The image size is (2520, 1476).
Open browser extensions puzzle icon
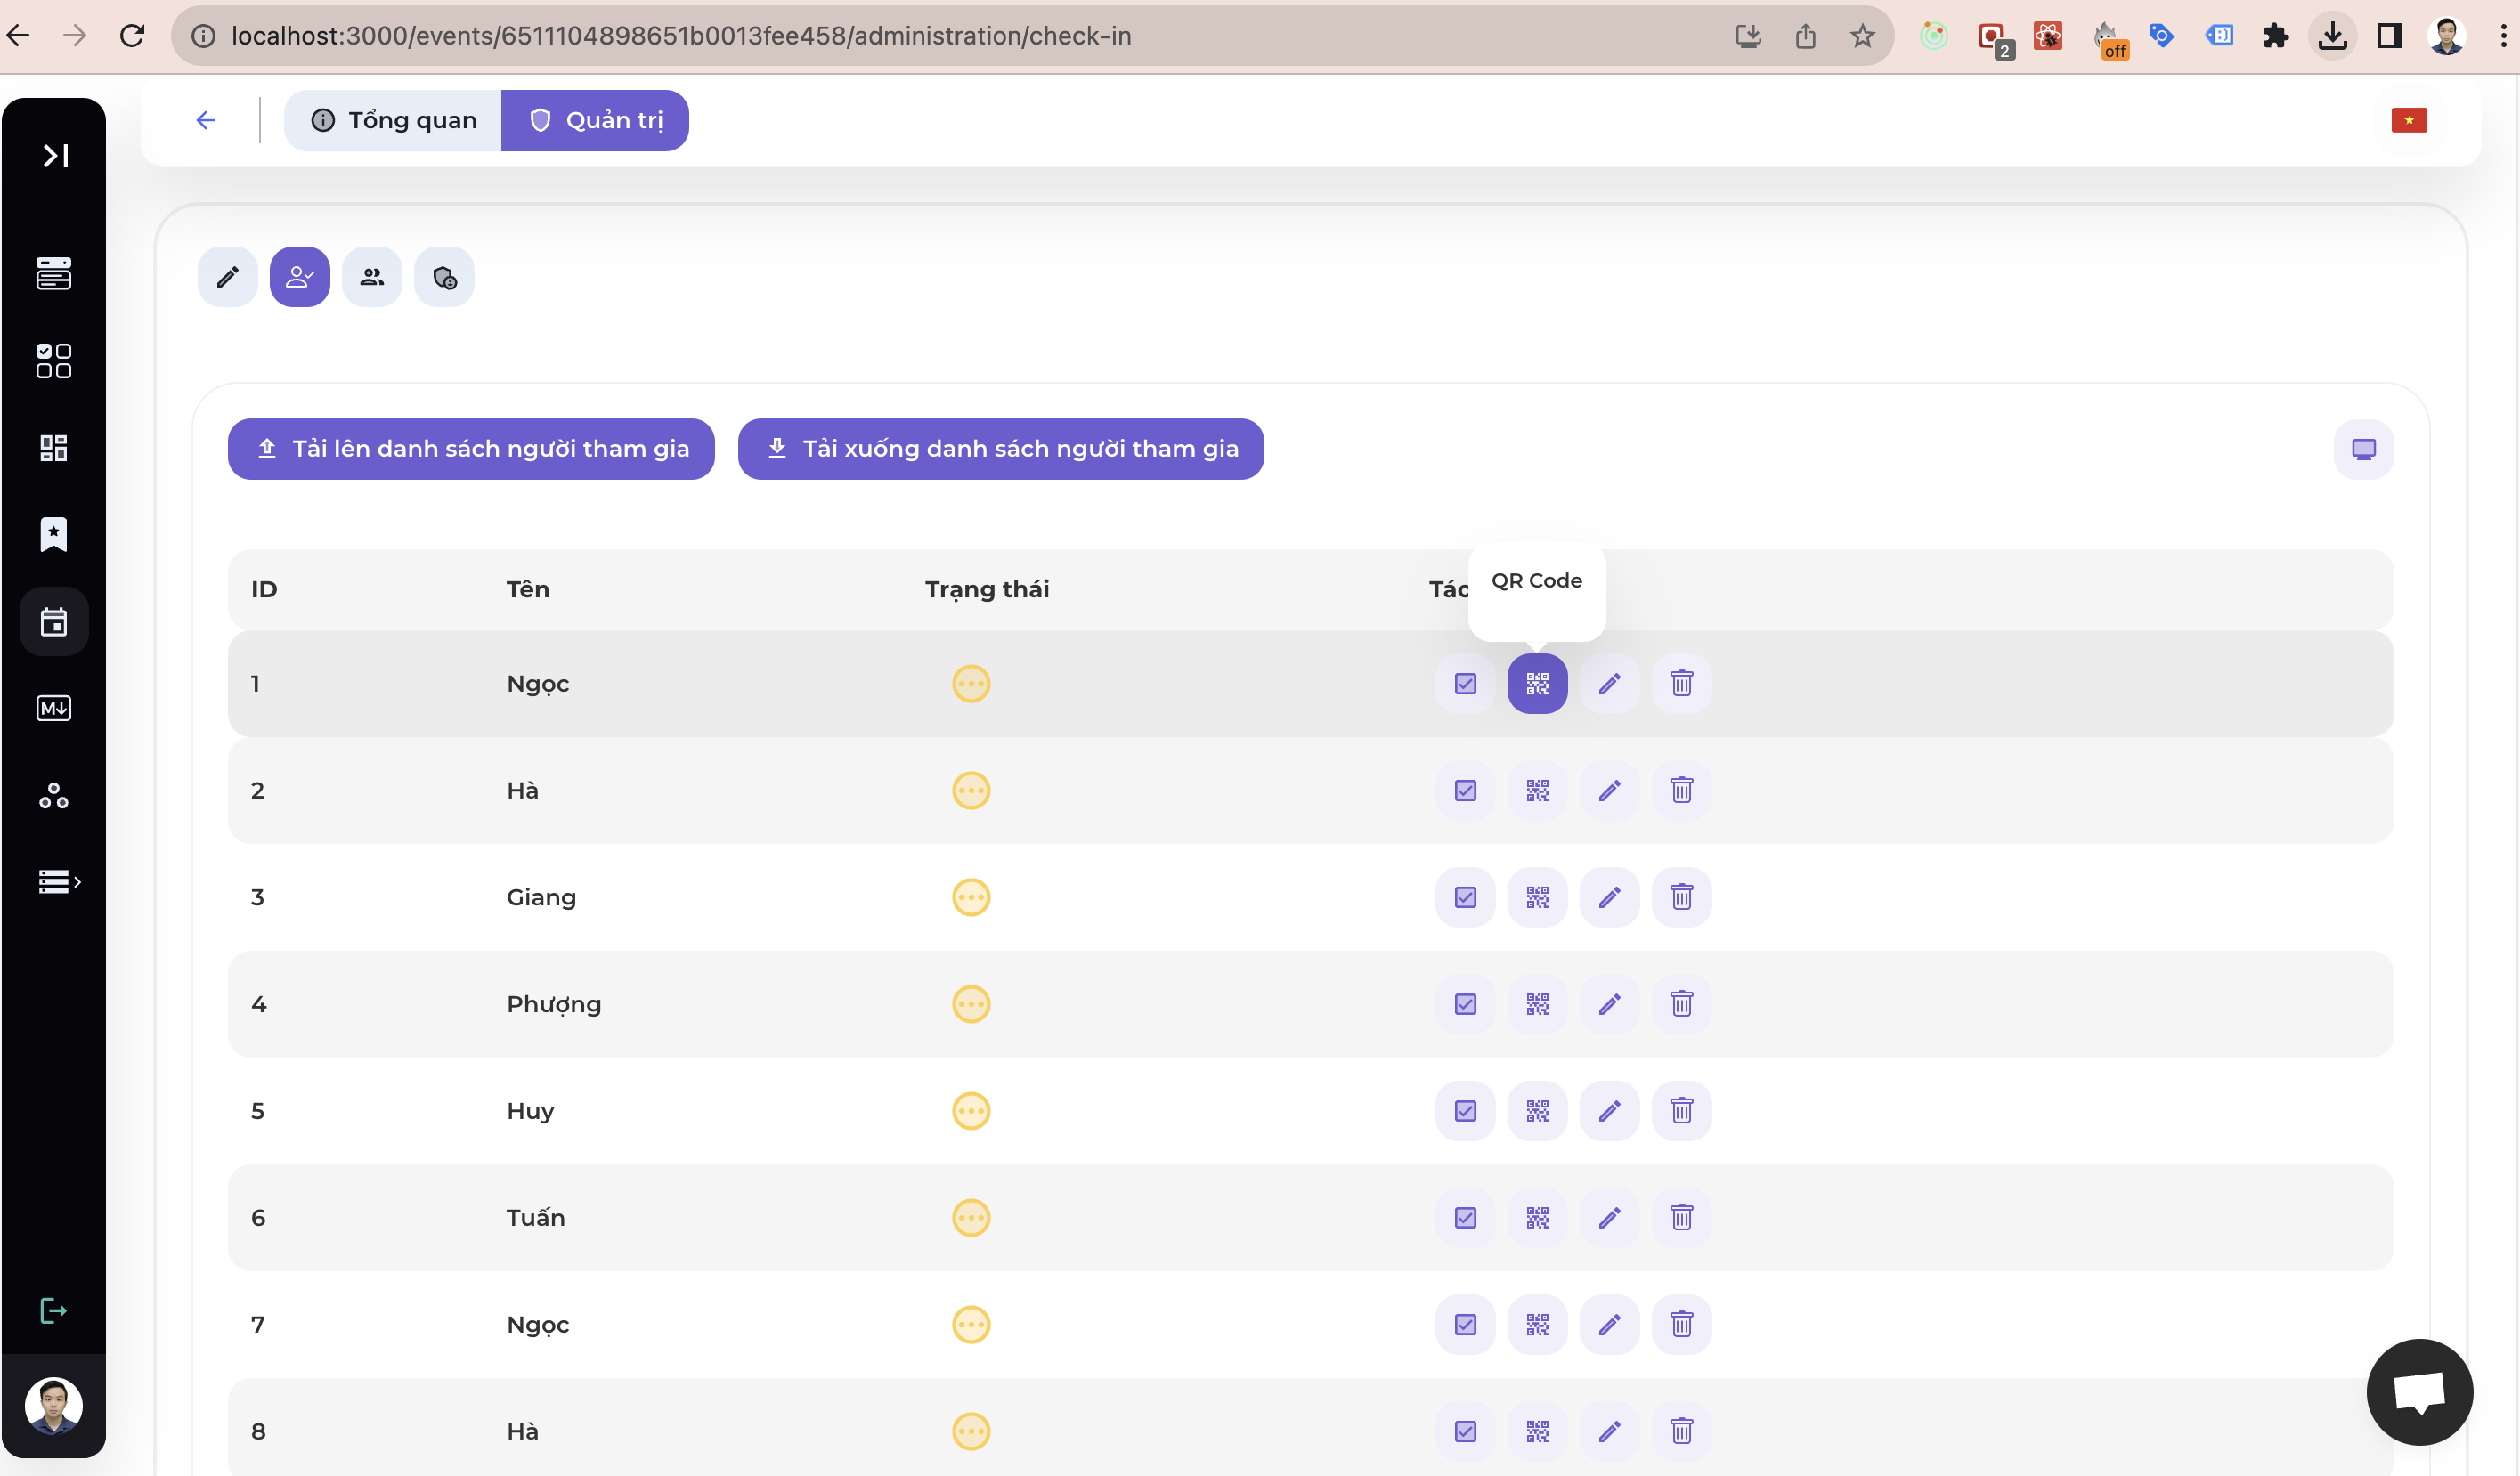[2275, 36]
